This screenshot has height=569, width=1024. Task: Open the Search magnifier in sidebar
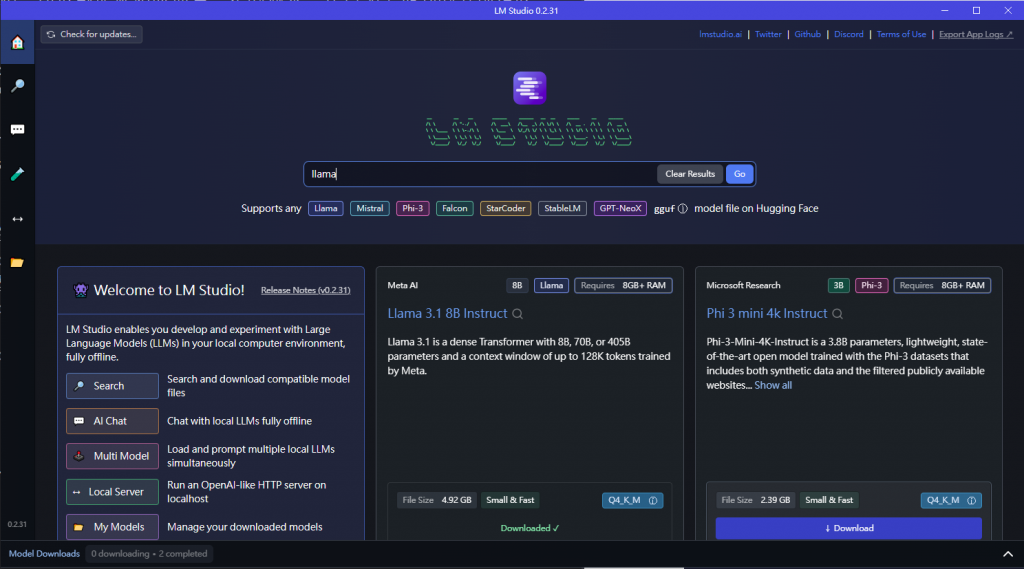tap(18, 86)
